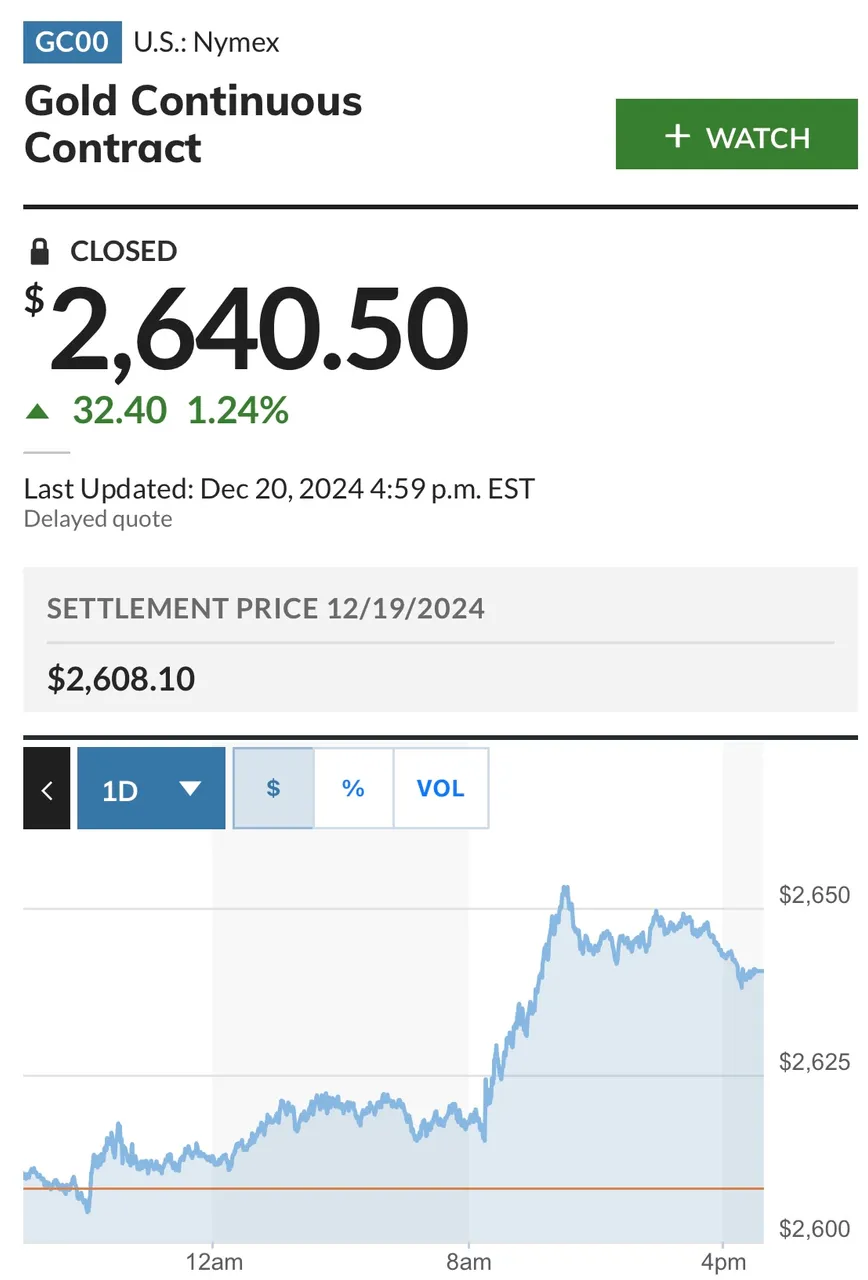
Task: Click the chart peak near $2,650
Action: (565, 889)
